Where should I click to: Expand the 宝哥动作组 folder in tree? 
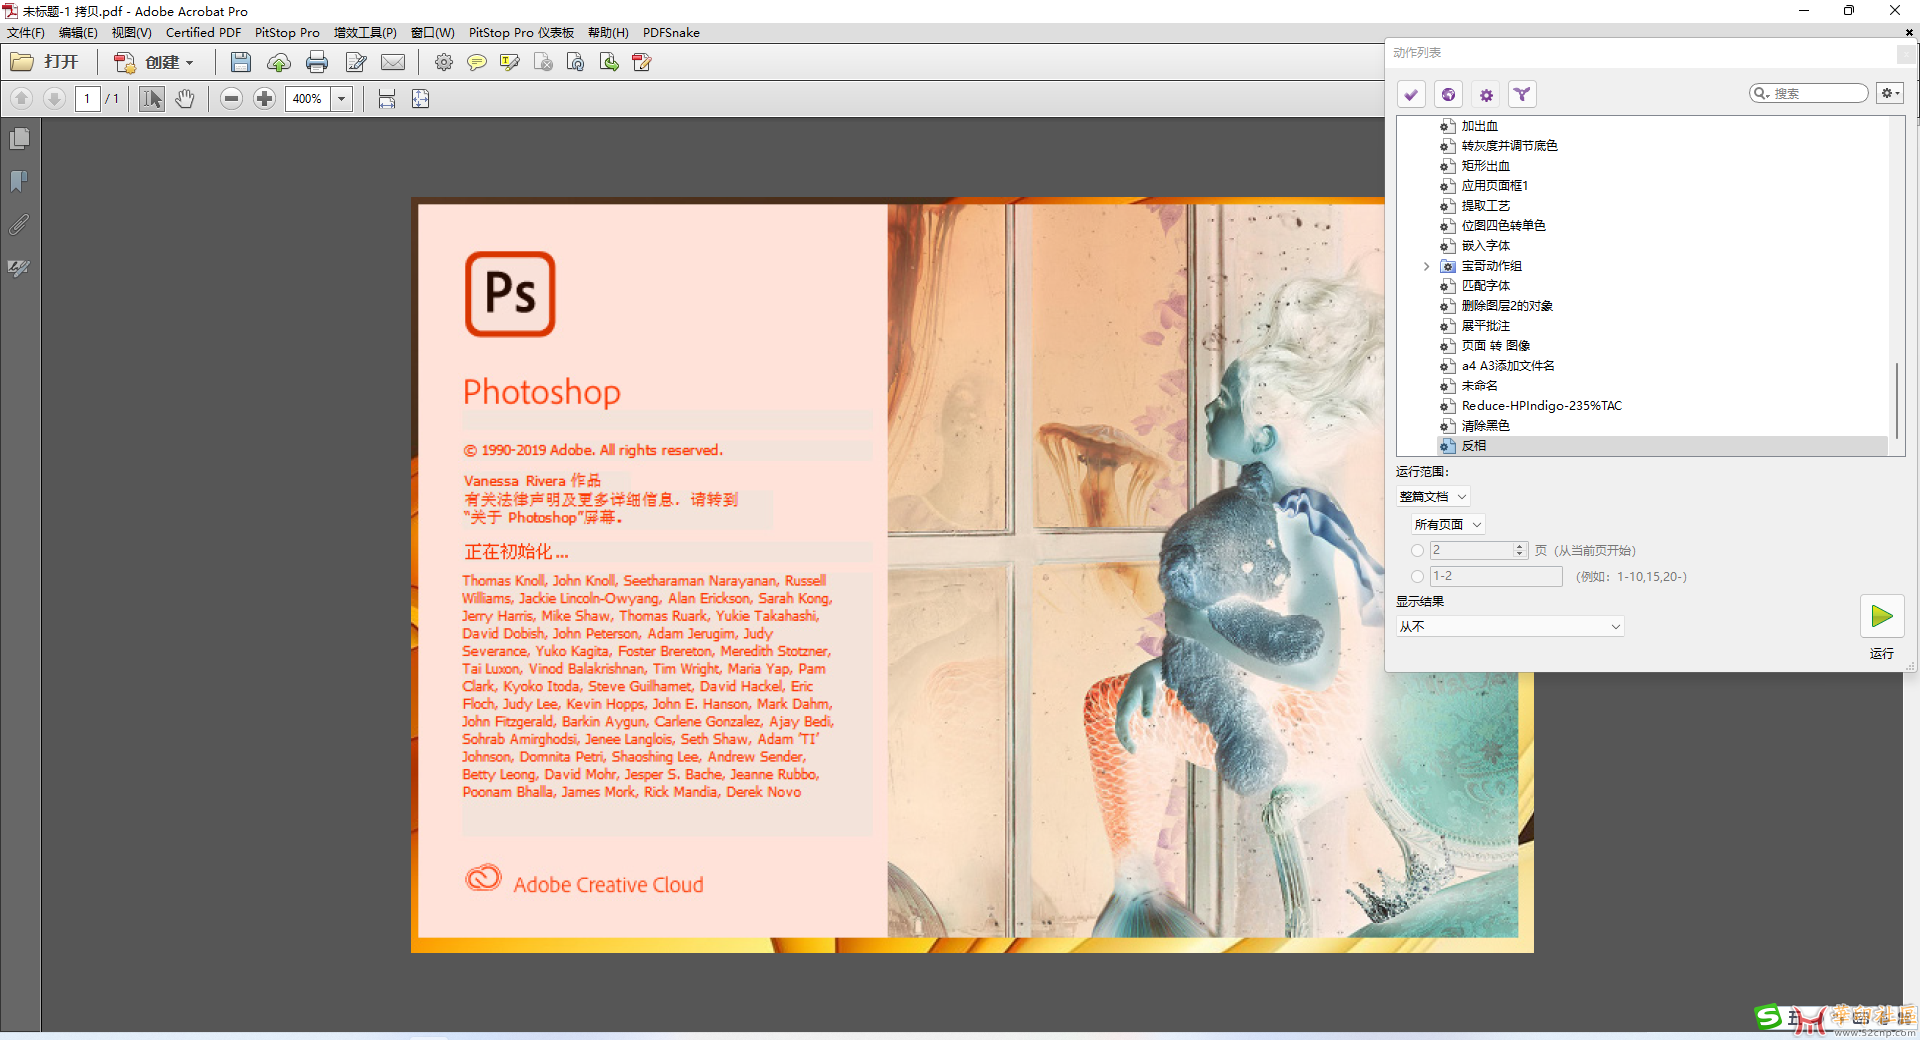(x=1426, y=266)
